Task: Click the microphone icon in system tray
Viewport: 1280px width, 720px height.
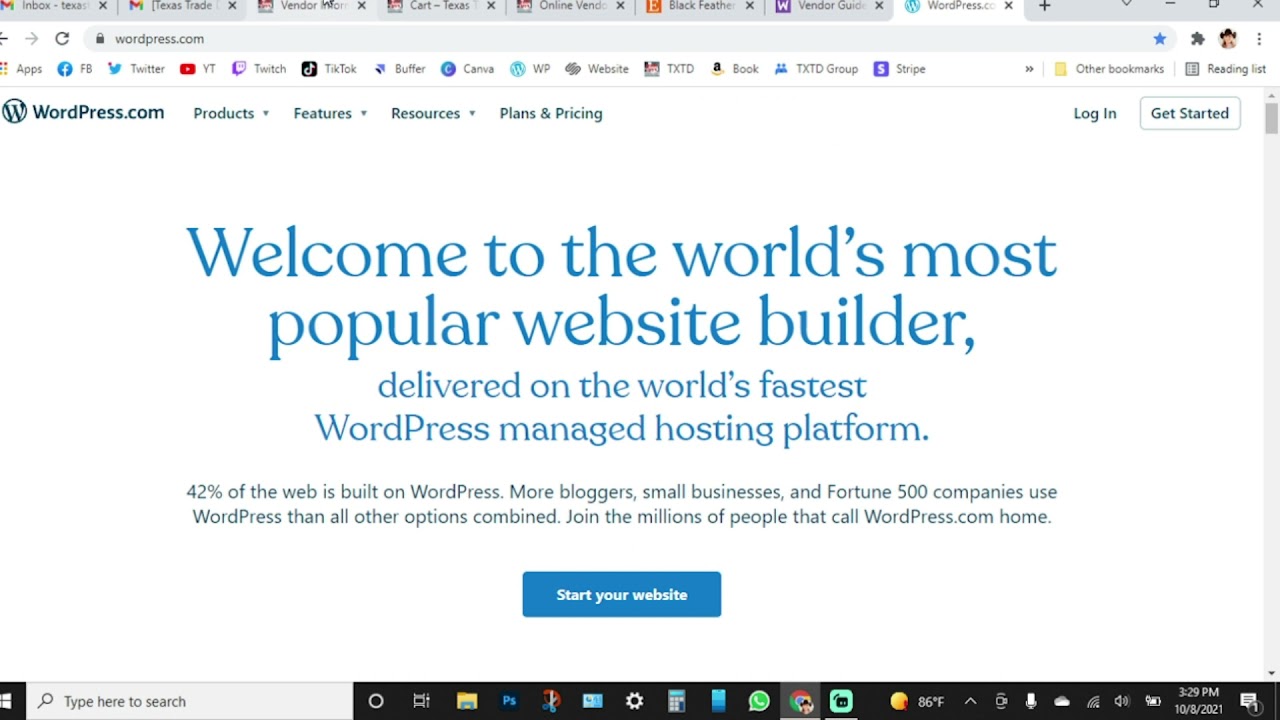Action: (x=1031, y=701)
